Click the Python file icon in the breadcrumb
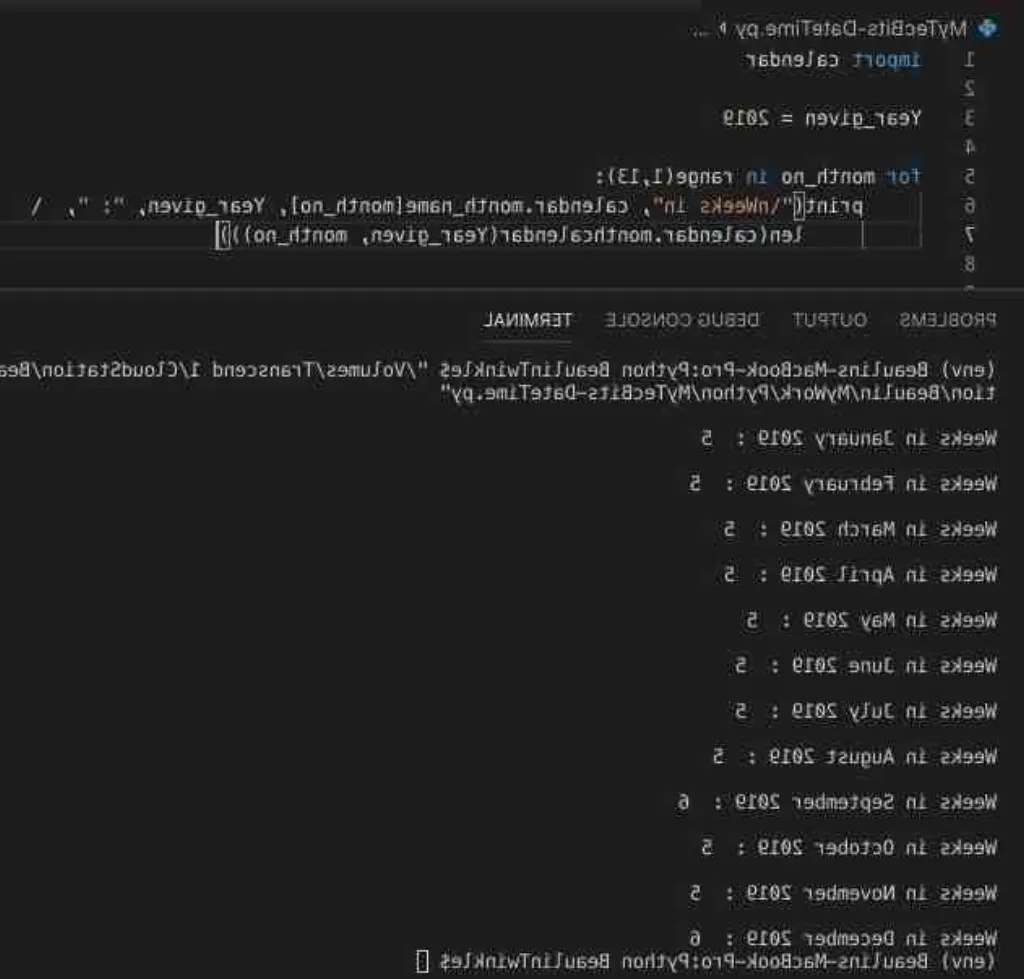1024x979 pixels. click(x=987, y=28)
